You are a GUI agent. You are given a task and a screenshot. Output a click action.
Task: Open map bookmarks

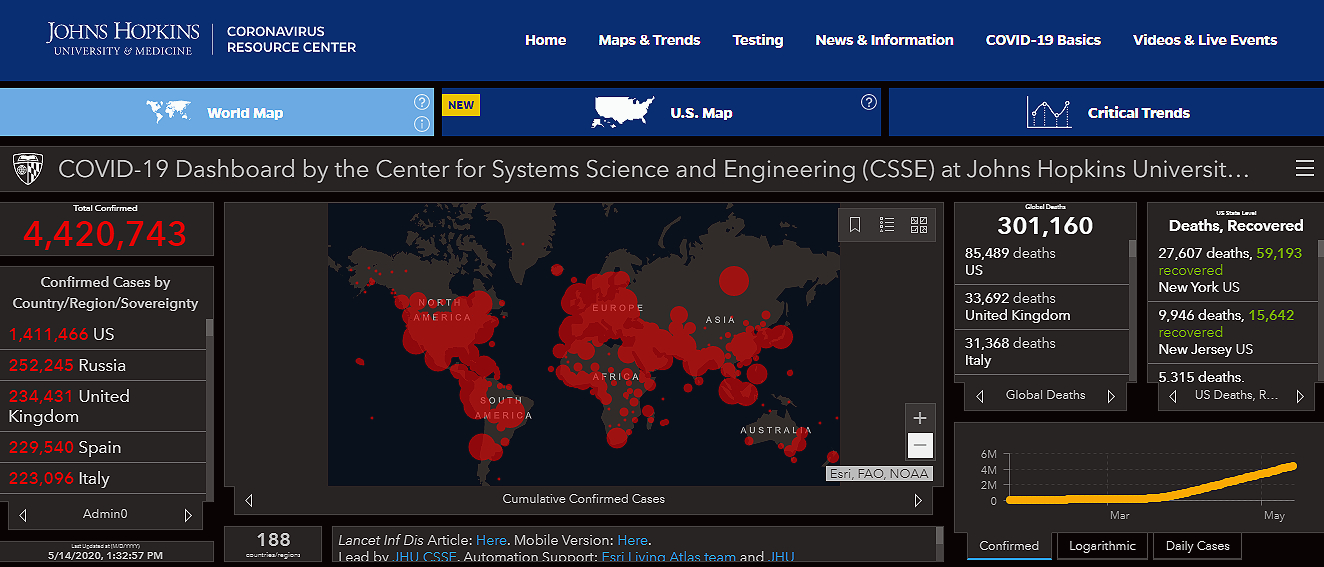click(x=855, y=225)
